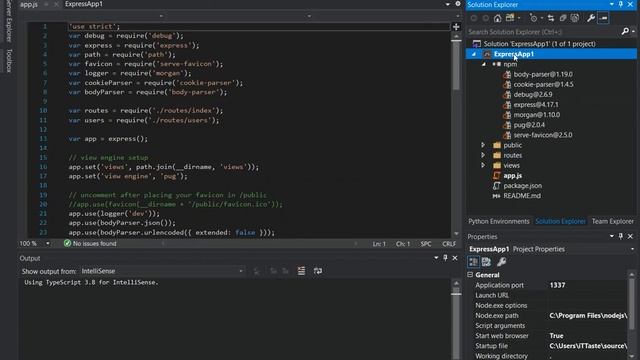640x360 pixels.
Task: Clear All output with the Output toolbar icon
Action: [x=301, y=271]
